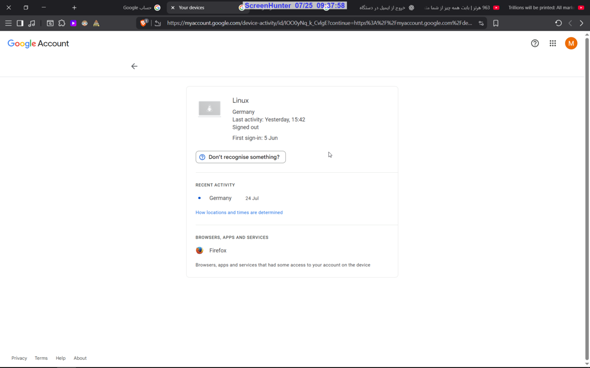
Task: Click the Signed out status text
Action: tap(245, 128)
